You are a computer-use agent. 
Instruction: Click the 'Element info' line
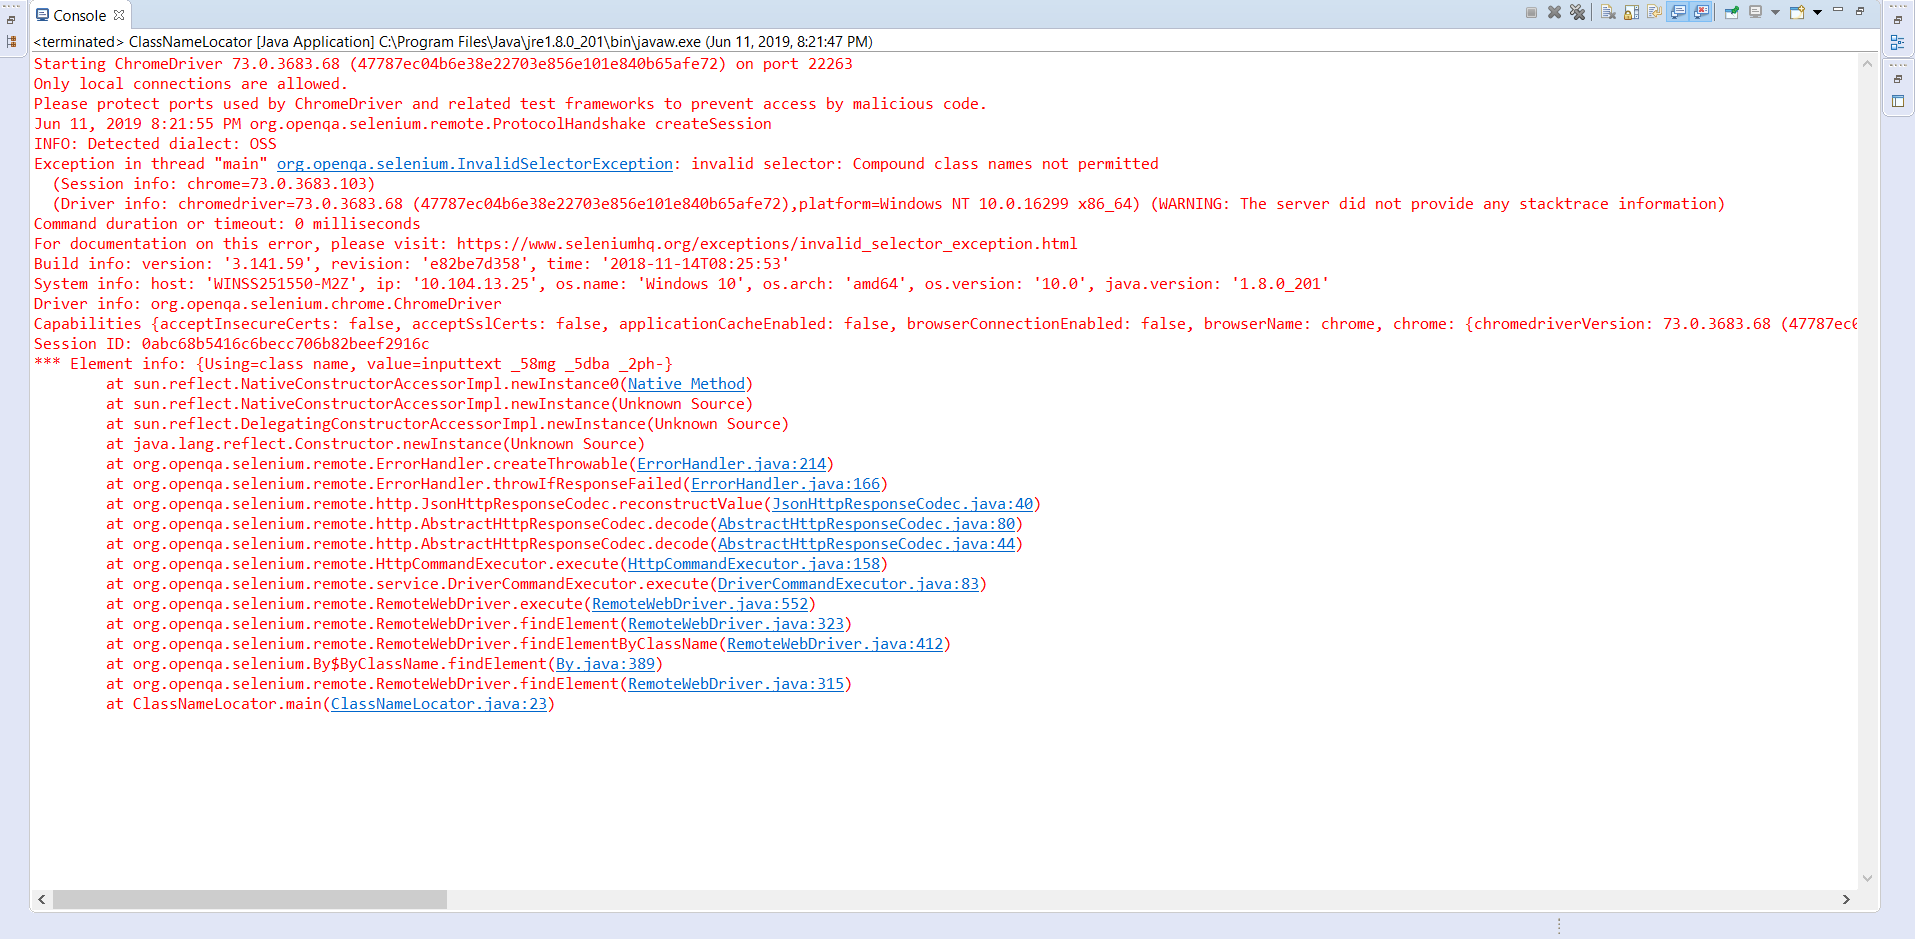(353, 364)
